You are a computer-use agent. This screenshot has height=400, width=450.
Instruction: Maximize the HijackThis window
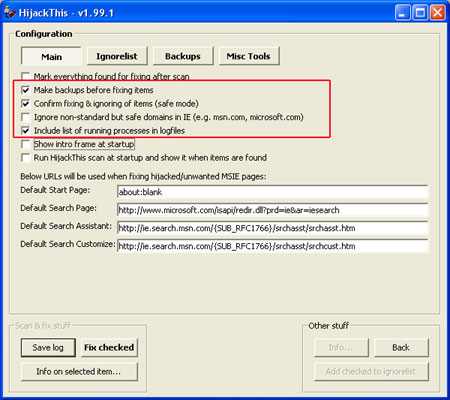pyautogui.click(x=420, y=13)
